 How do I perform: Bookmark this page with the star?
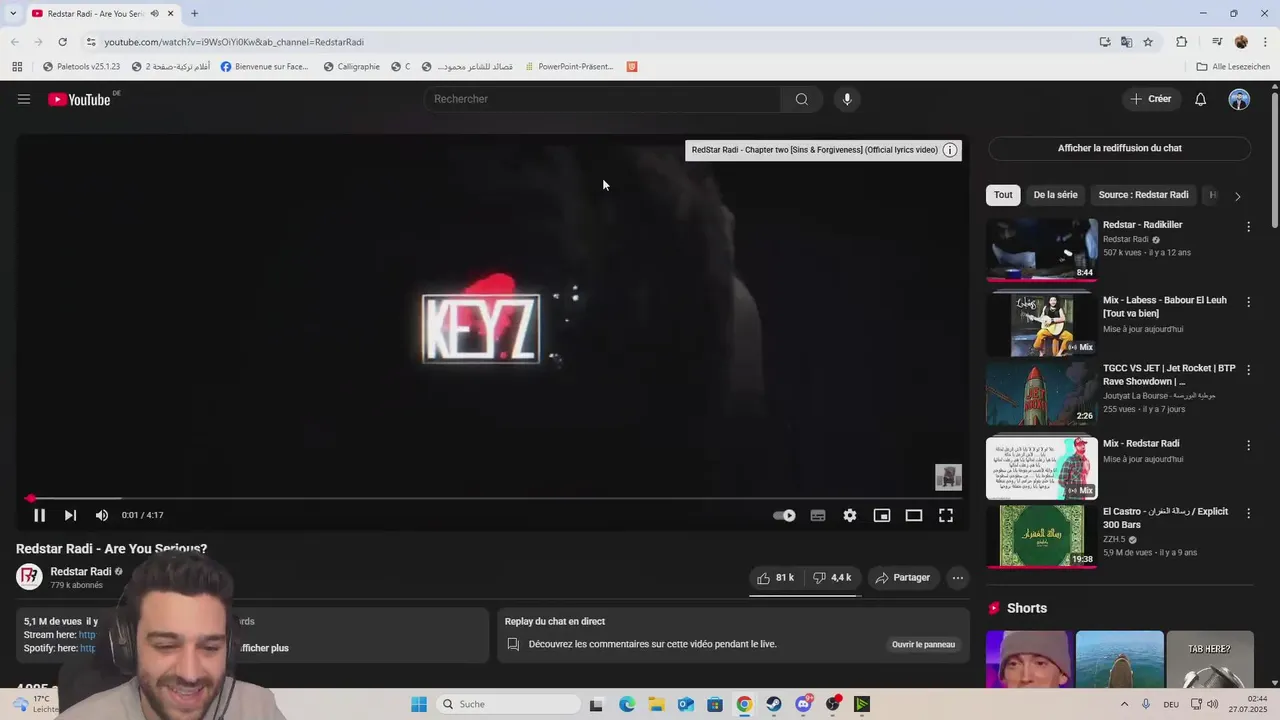coord(1148,42)
